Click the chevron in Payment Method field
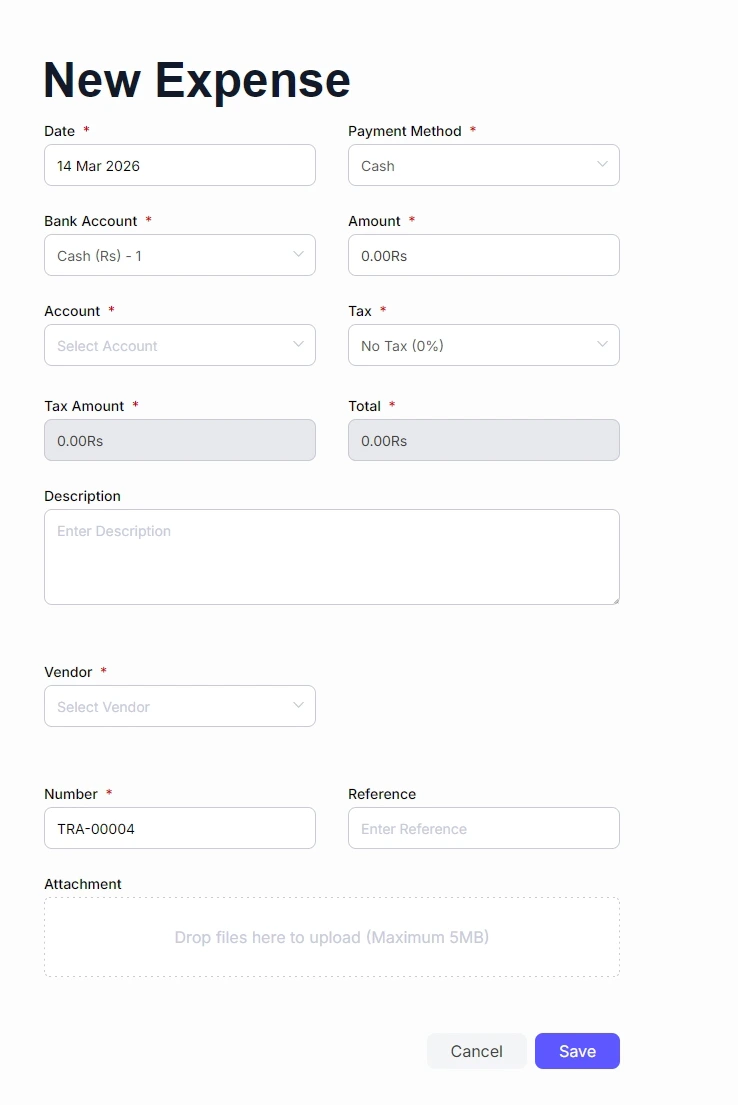Image resolution: width=738 pixels, height=1105 pixels. (x=602, y=165)
